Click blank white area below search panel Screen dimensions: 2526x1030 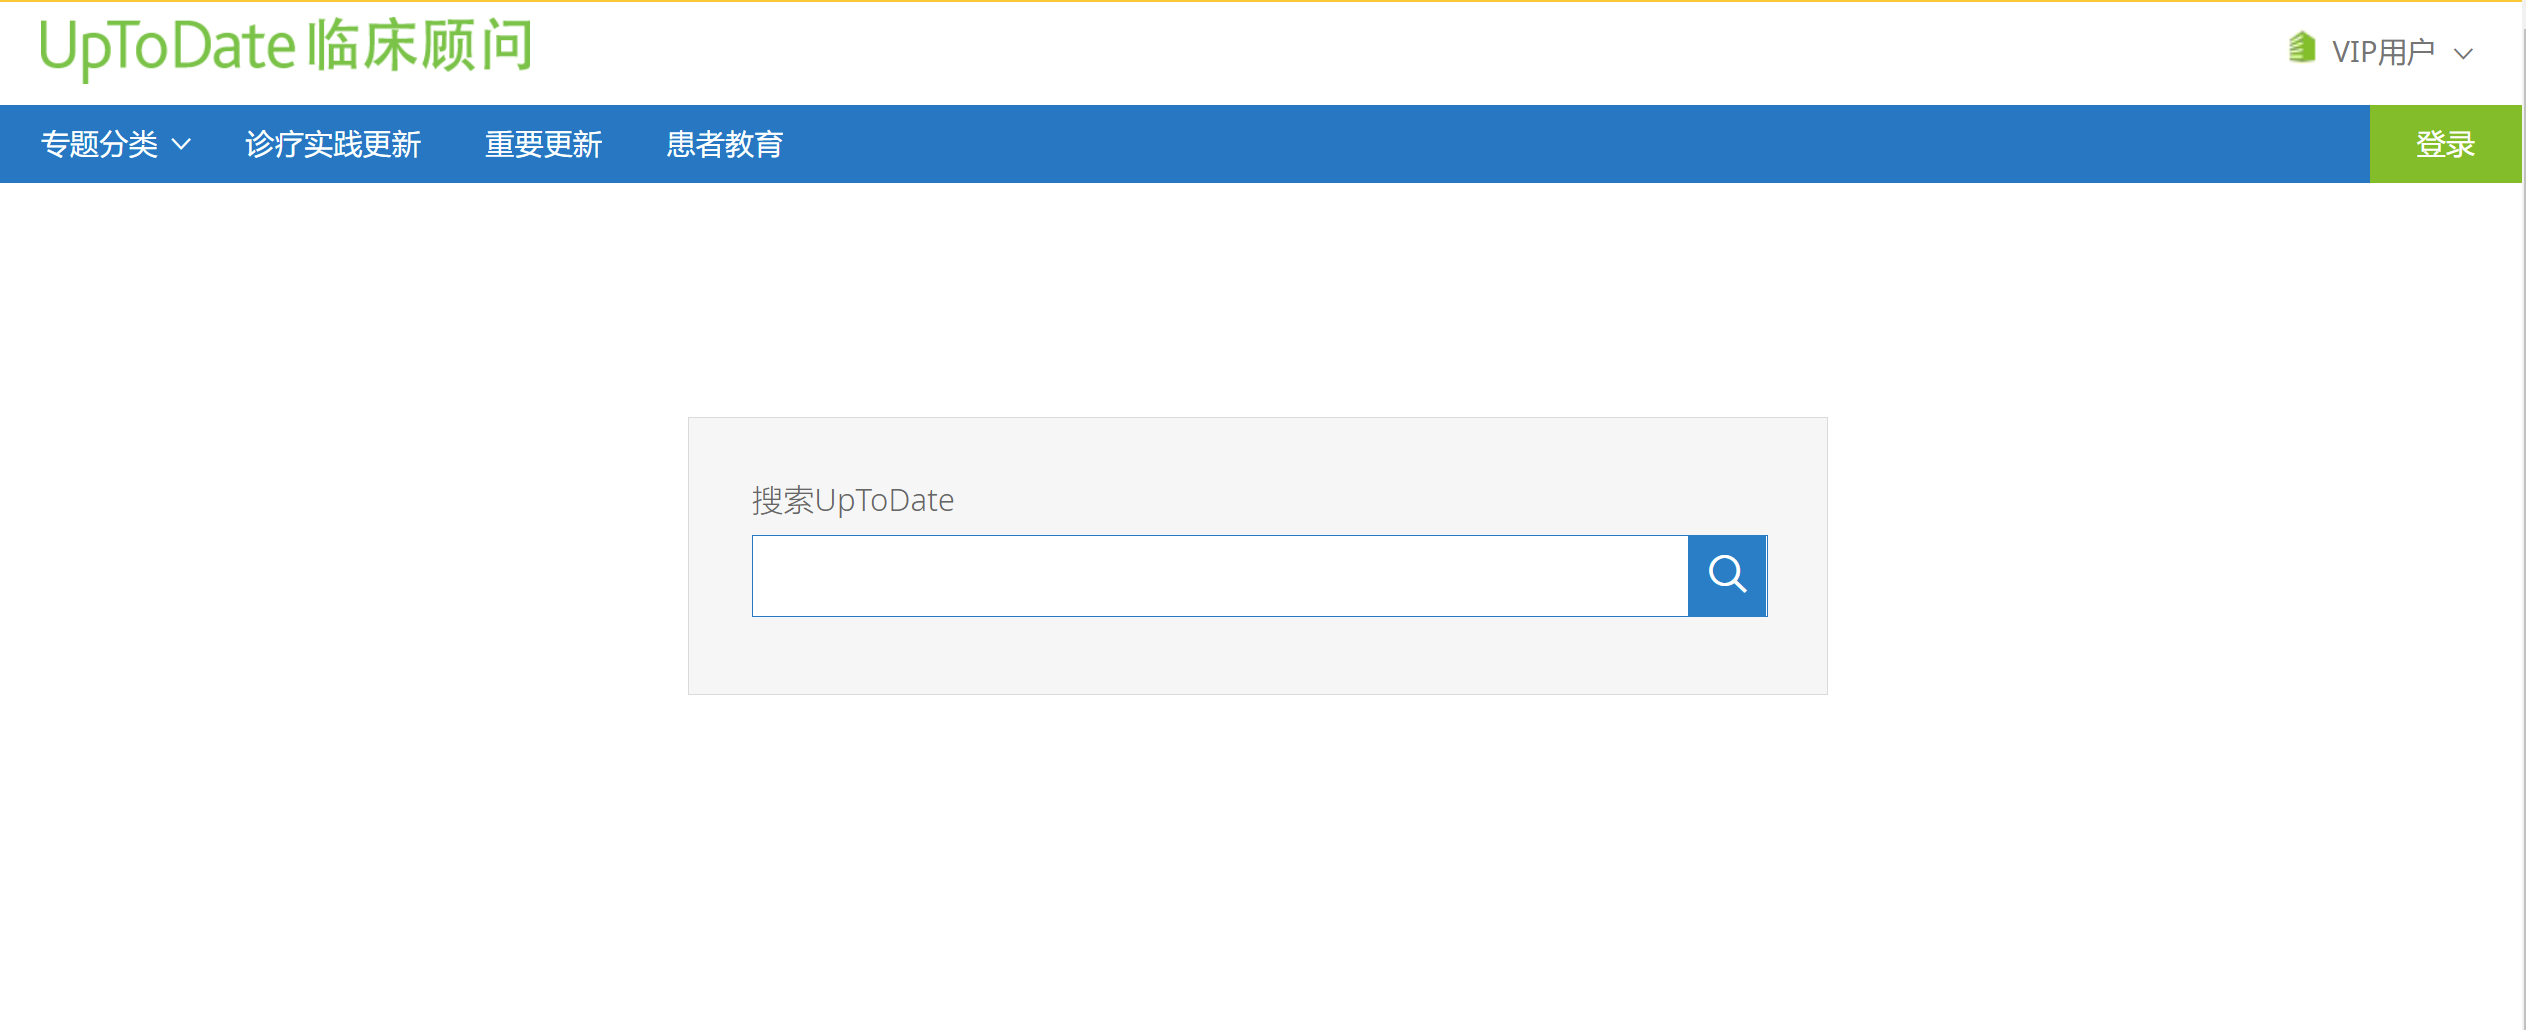[x=1258, y=860]
